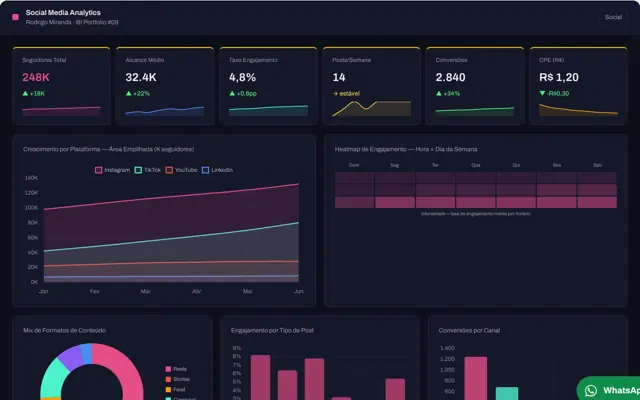Click the Conversões por Canal title
The width and height of the screenshot is (640, 400).
[469, 330]
